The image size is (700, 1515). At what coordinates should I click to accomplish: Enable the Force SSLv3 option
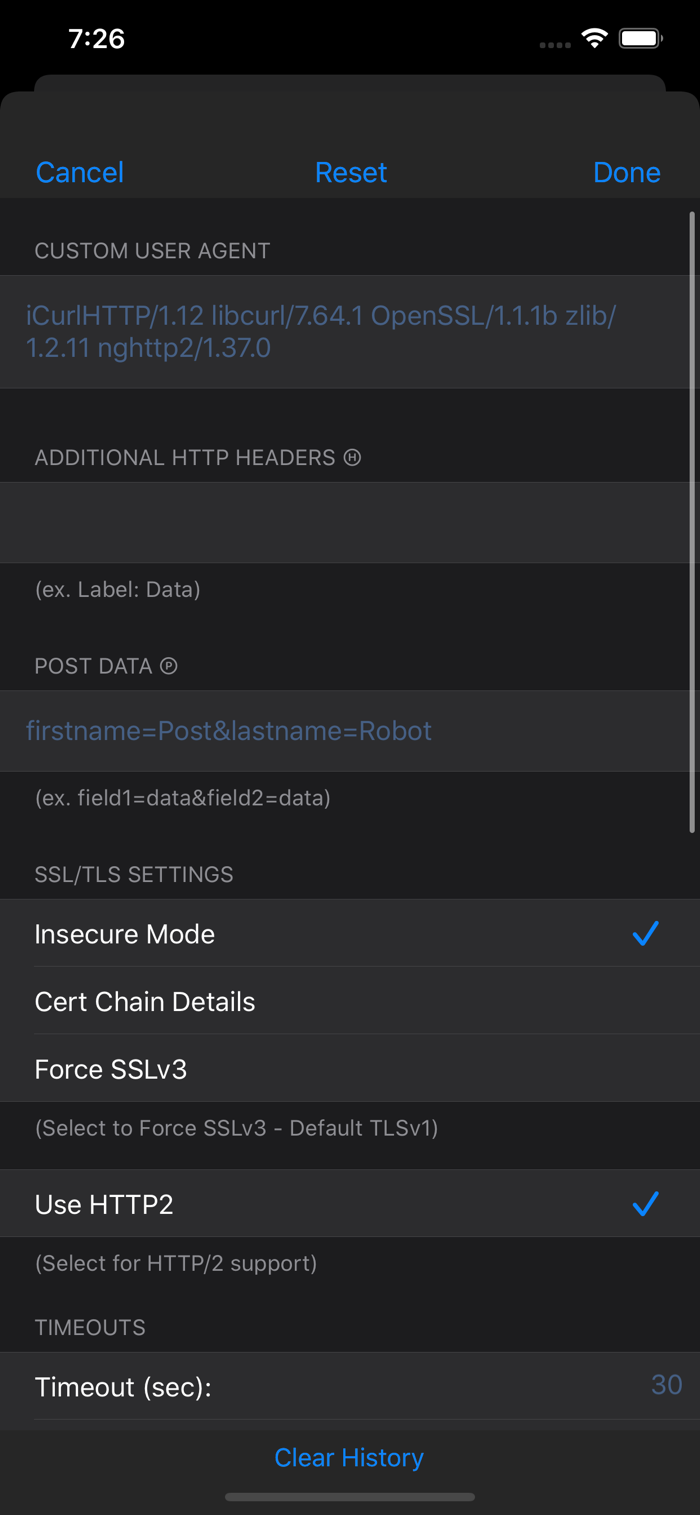point(350,1069)
